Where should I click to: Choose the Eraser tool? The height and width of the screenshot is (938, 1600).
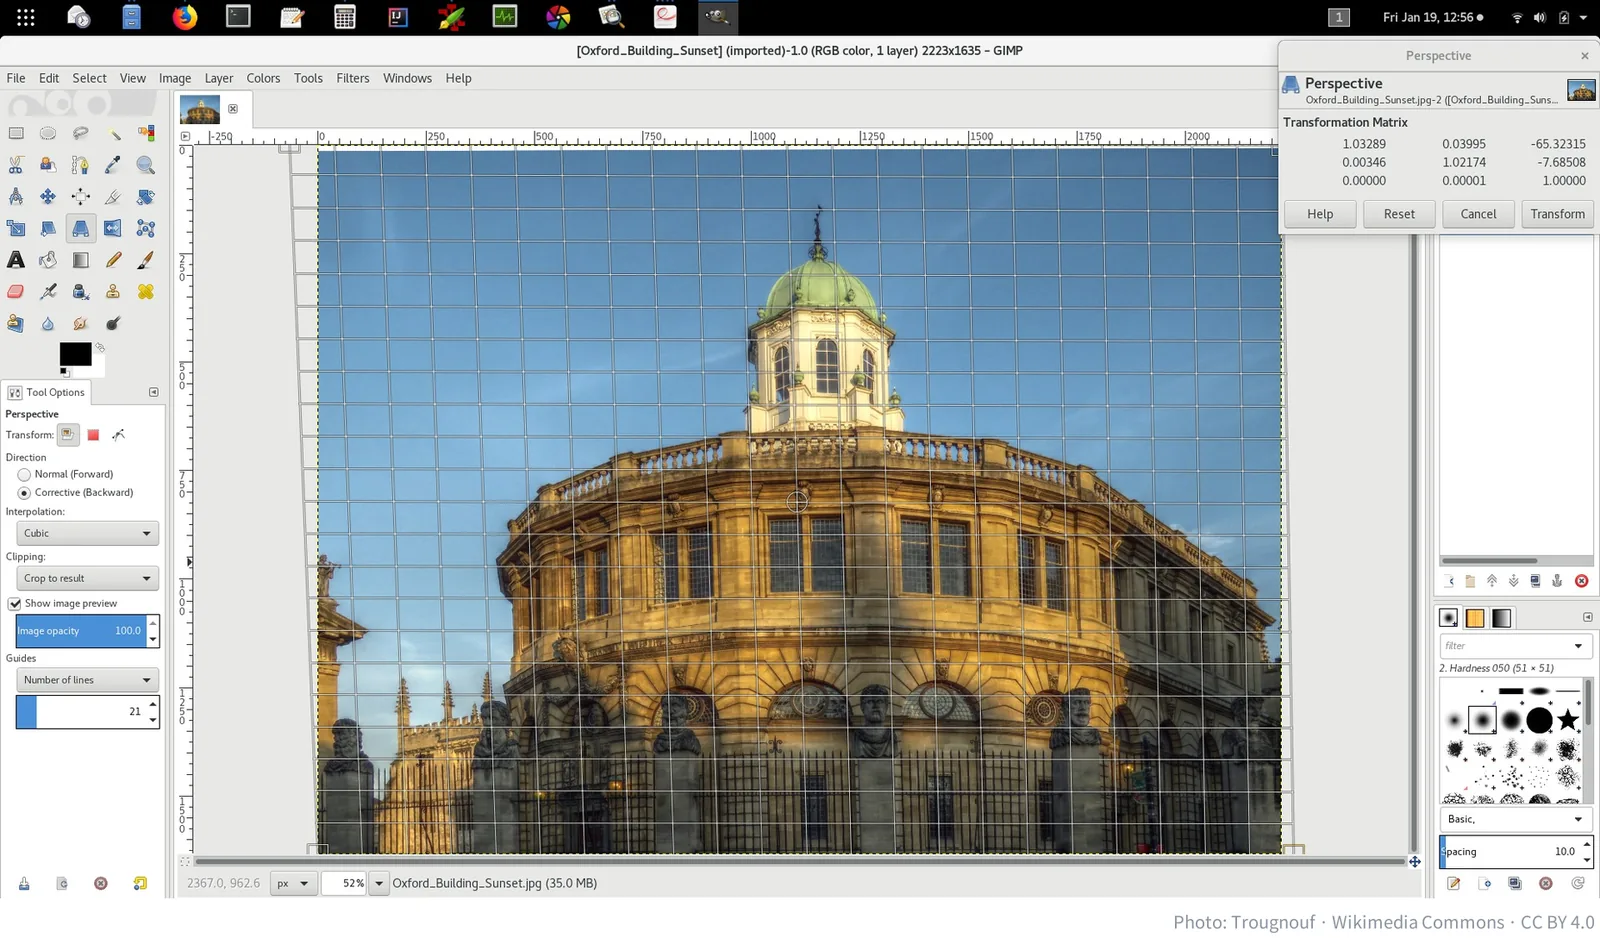tap(16, 292)
